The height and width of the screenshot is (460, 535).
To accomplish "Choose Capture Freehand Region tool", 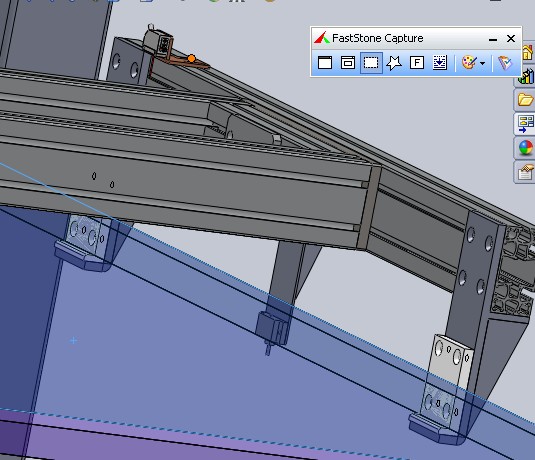I will 394,63.
